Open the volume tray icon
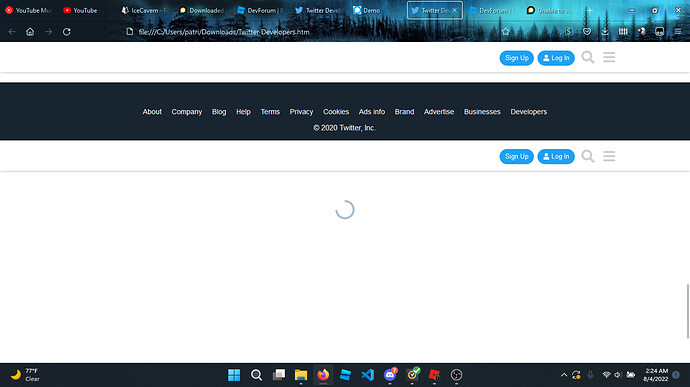This screenshot has width=690, height=387. [618, 375]
